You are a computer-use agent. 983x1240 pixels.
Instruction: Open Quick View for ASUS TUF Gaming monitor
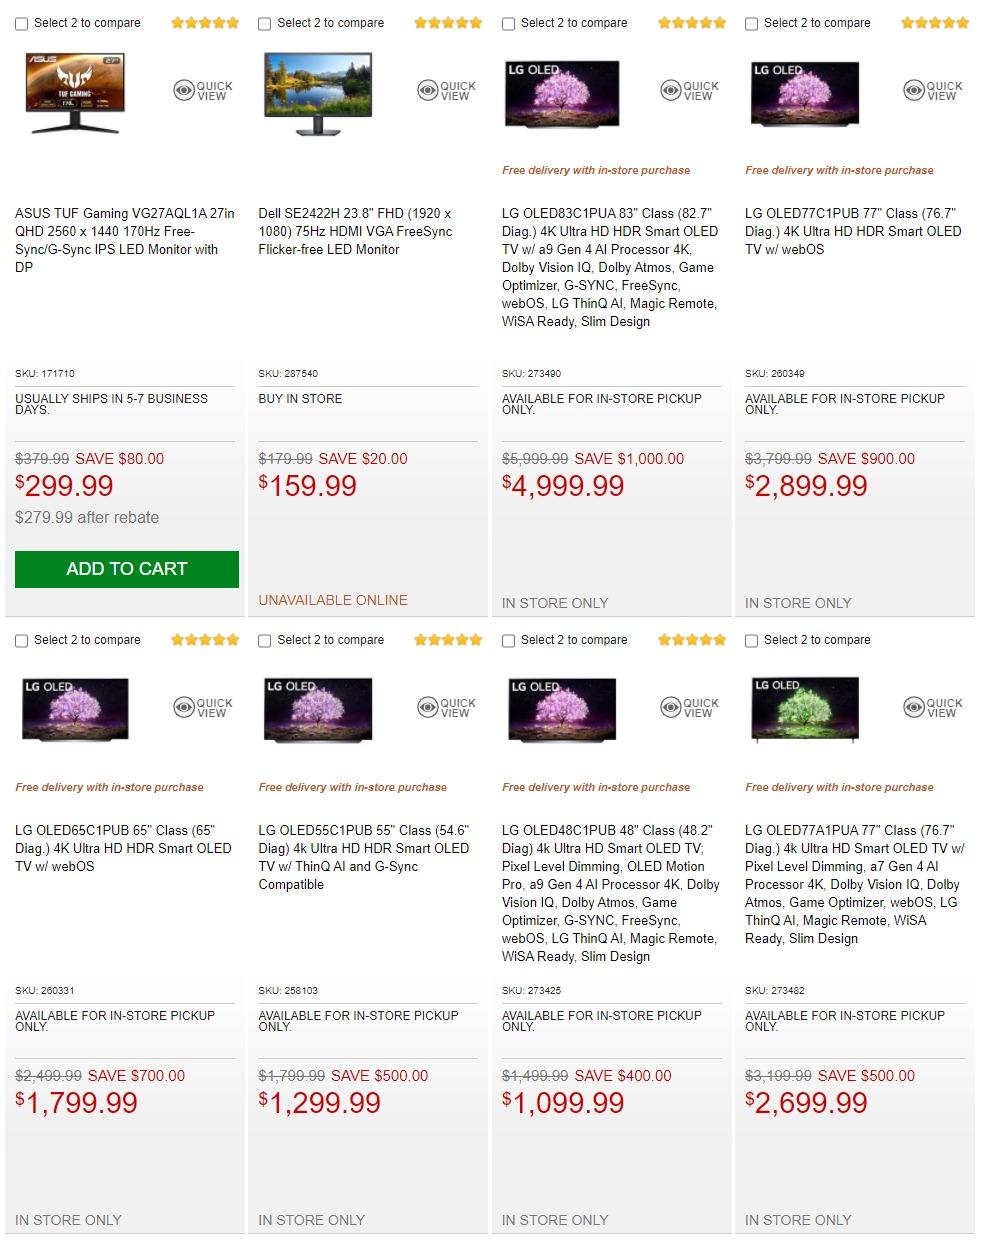203,91
